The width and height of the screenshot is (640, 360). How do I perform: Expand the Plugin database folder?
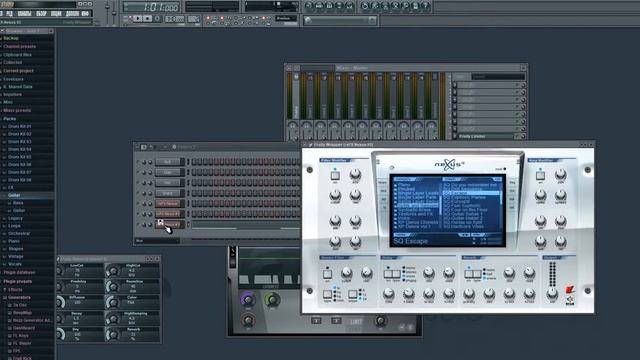pyautogui.click(x=19, y=272)
